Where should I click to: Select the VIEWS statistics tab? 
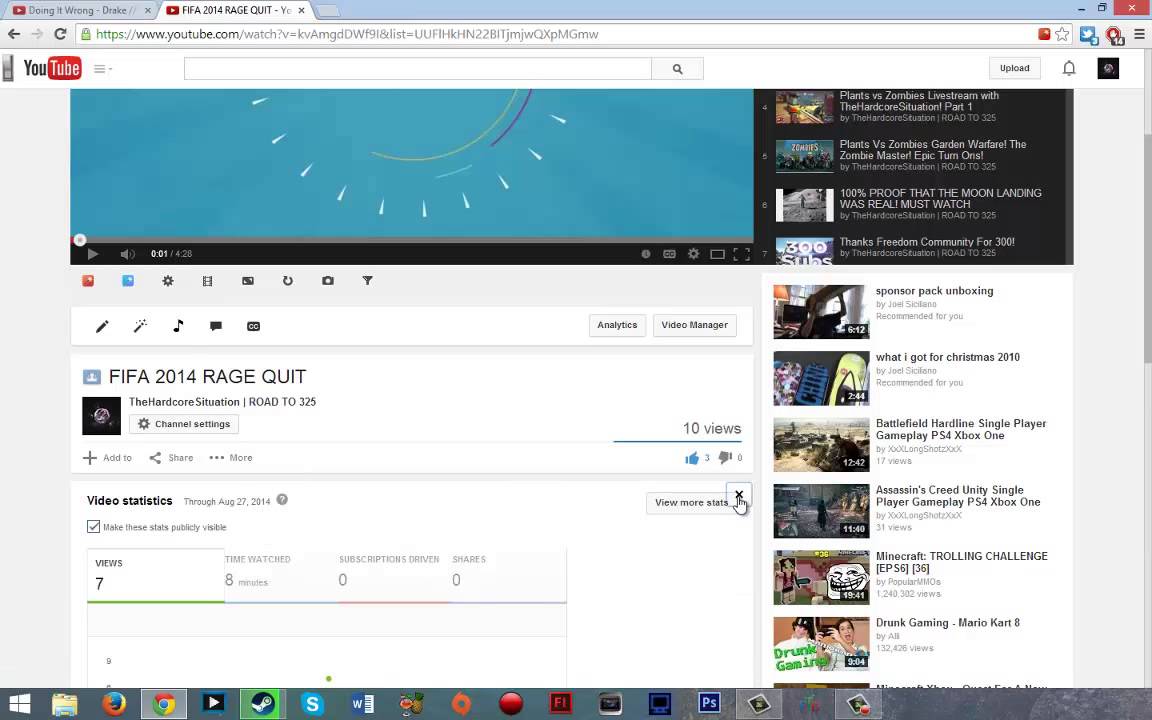click(x=156, y=575)
